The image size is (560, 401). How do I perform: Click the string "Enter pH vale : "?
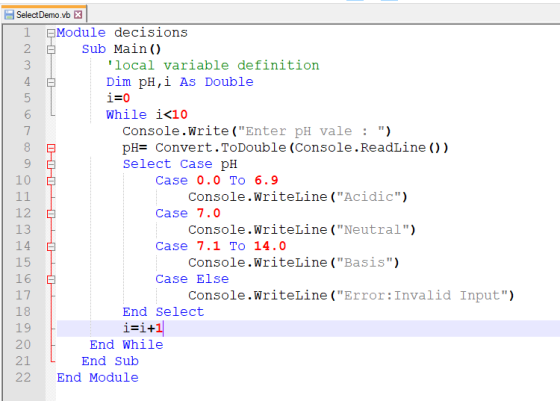311,131
